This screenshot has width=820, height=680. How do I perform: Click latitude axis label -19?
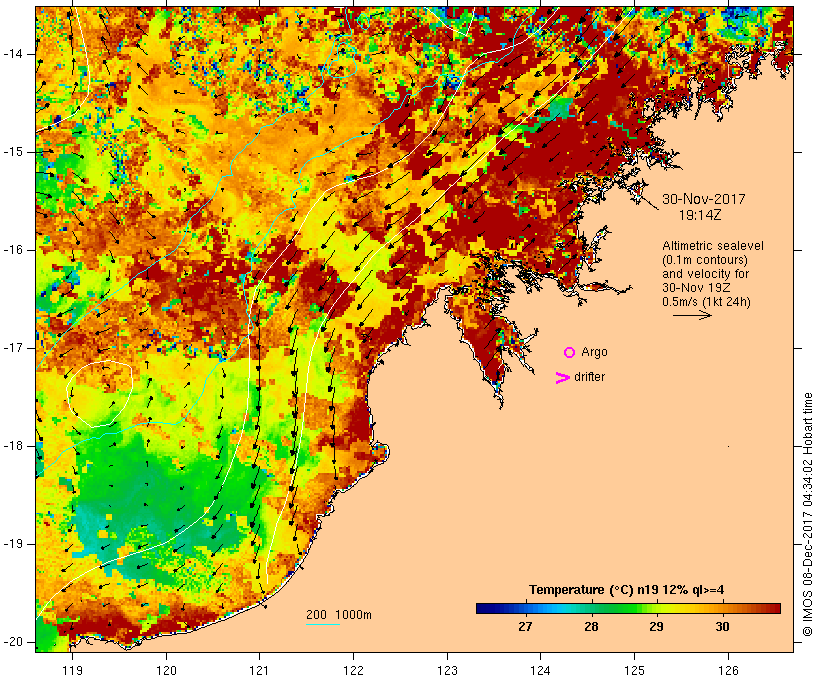[13, 545]
